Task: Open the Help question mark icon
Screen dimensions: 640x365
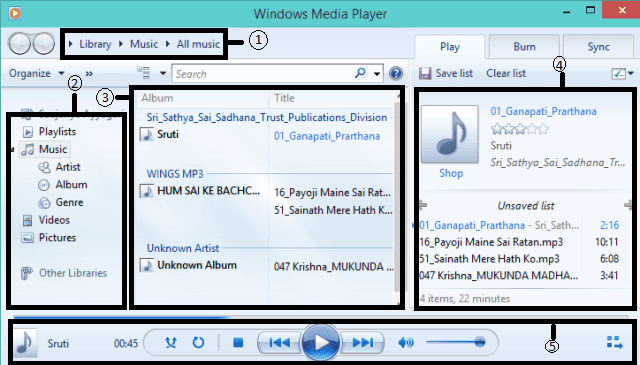Action: pos(396,73)
